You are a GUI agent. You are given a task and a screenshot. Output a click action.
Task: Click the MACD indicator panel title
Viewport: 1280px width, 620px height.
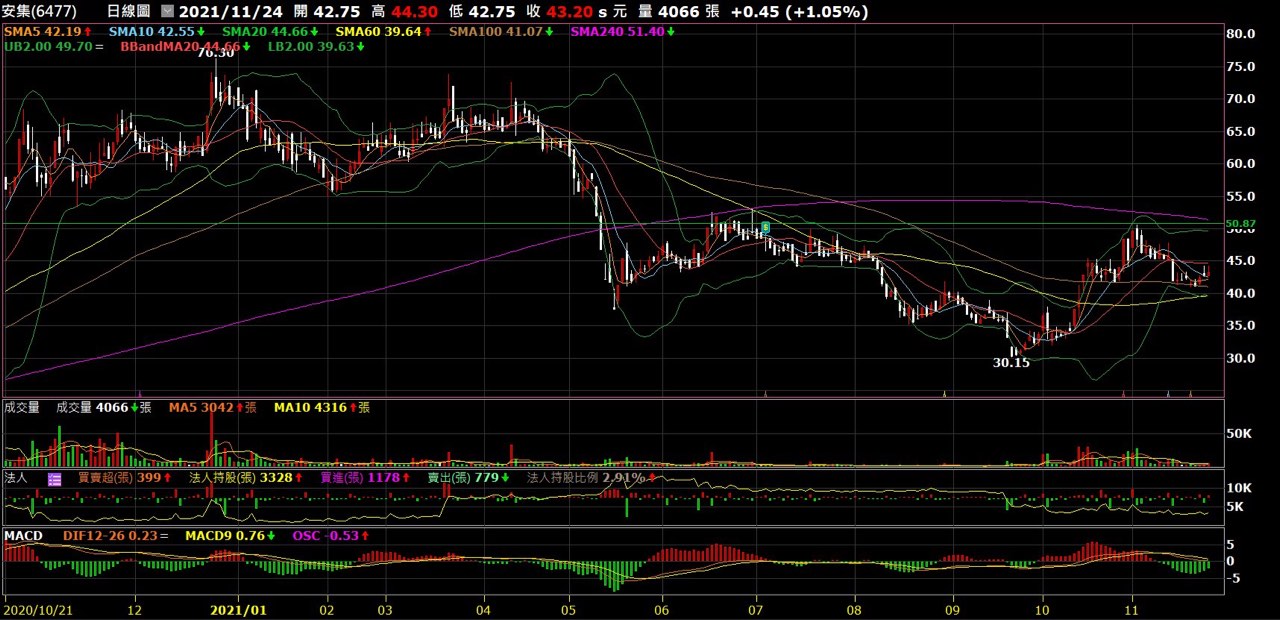click(23, 536)
